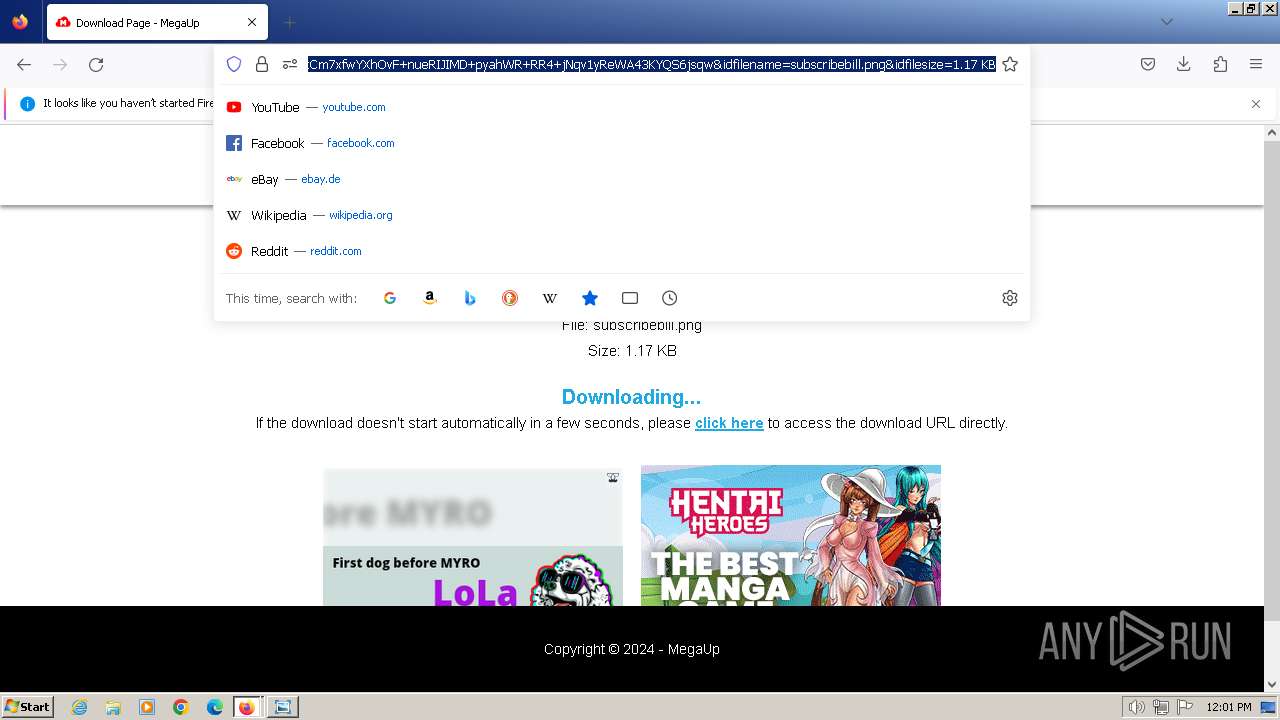
Task: Click the 12:01 PM taskbar clock
Action: [x=1229, y=707]
